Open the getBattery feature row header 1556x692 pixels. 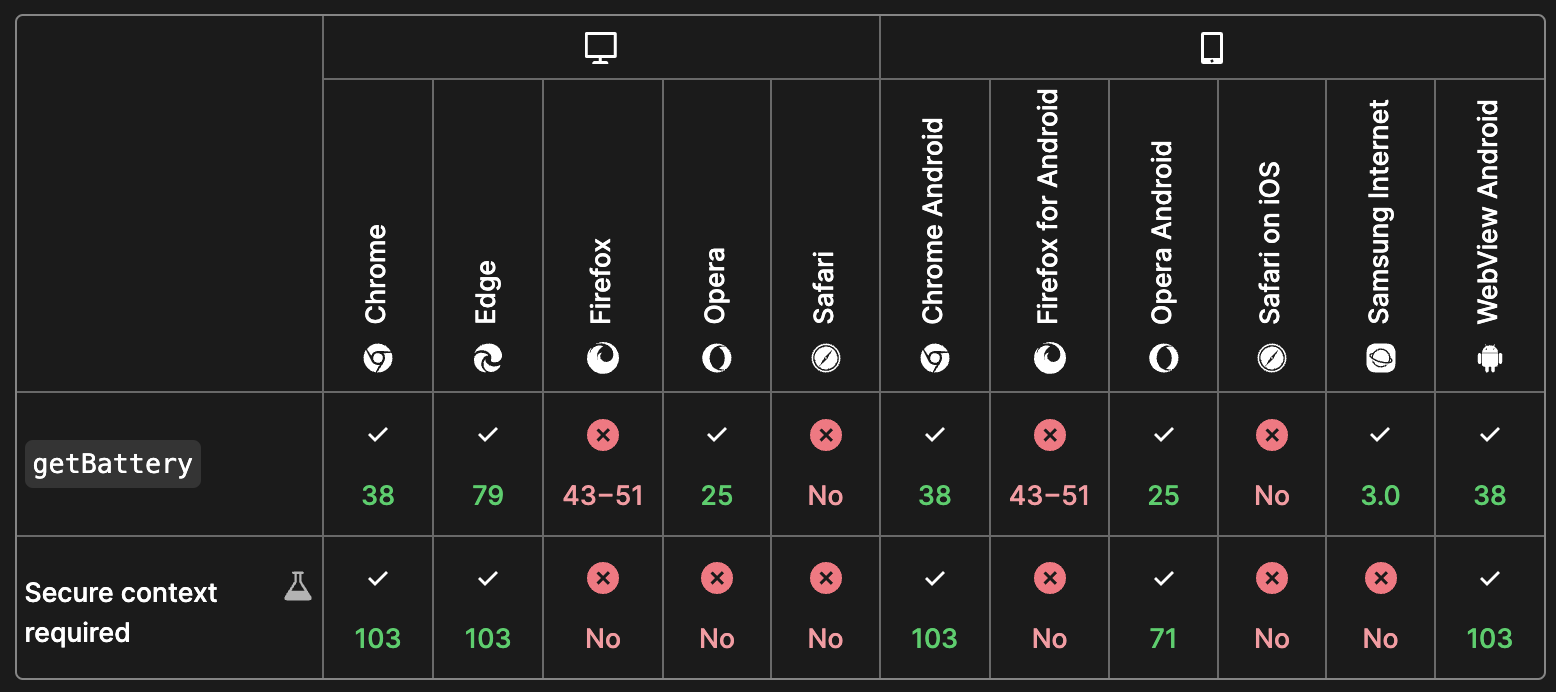pyautogui.click(x=113, y=464)
